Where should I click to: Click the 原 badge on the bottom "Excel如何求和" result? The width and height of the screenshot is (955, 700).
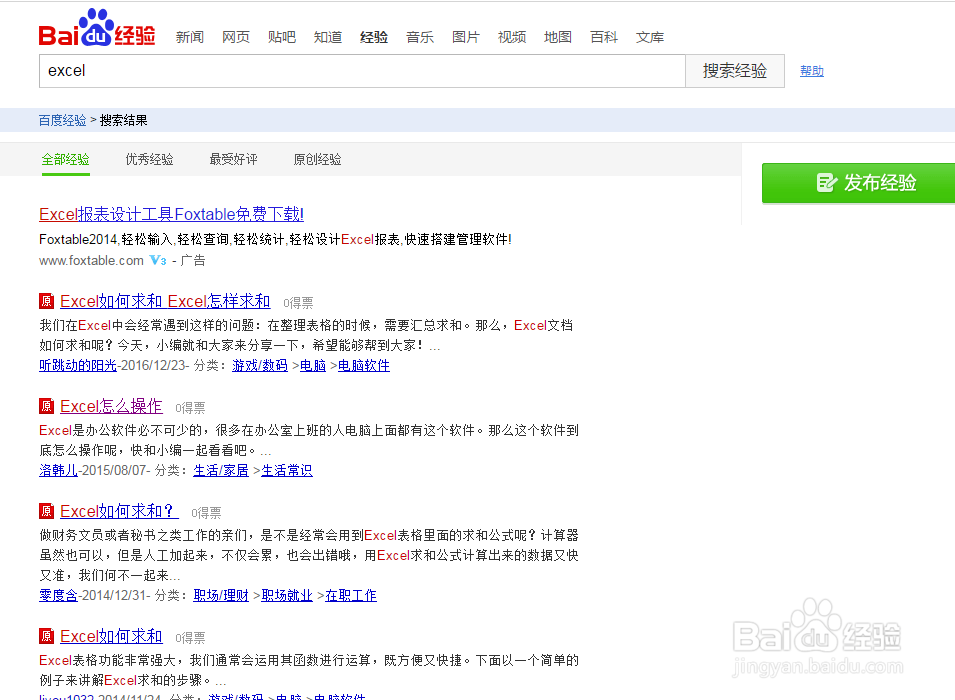46,636
